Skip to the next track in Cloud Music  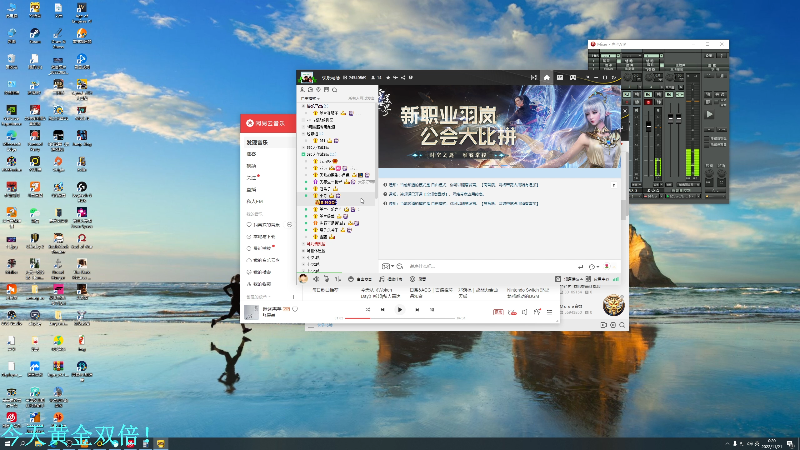point(417,309)
